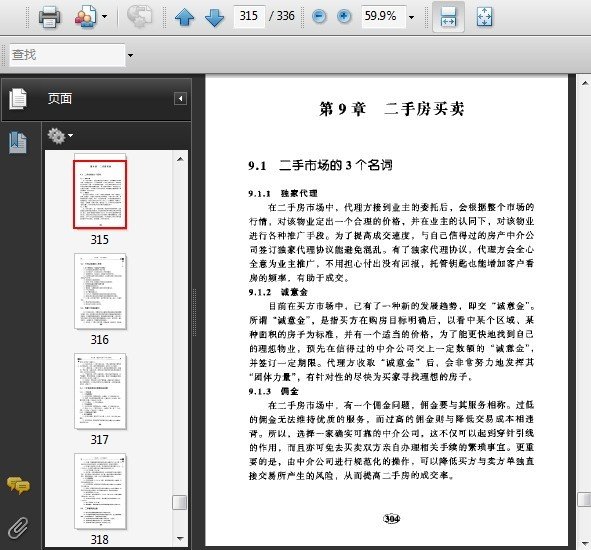
Task: Select page 316 thumbnail
Action: coord(100,291)
